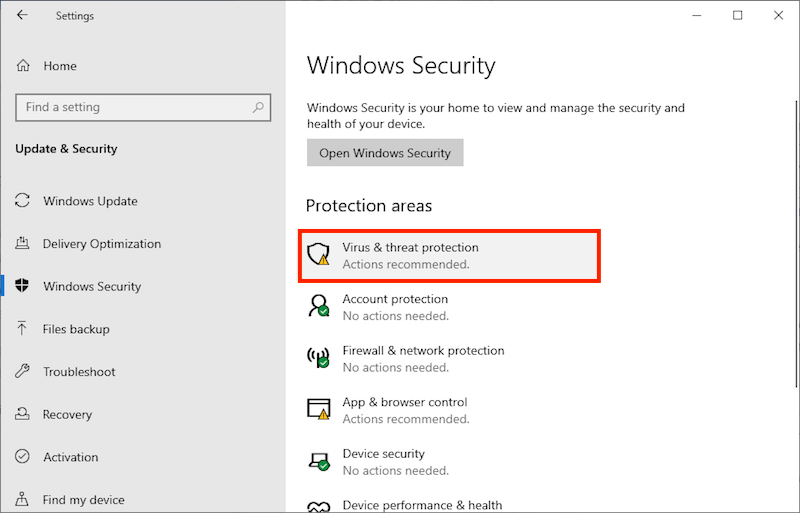The height and width of the screenshot is (513, 800).
Task: Open the Activation settings page
Action: [x=70, y=457]
